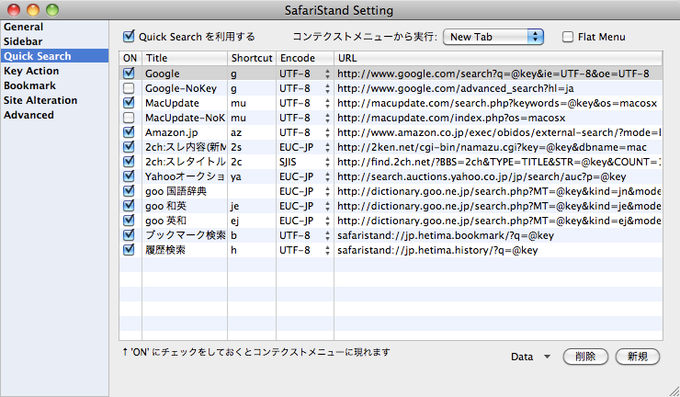
Task: Uncheck the ON box for MacUpdate
Action: click(x=129, y=102)
